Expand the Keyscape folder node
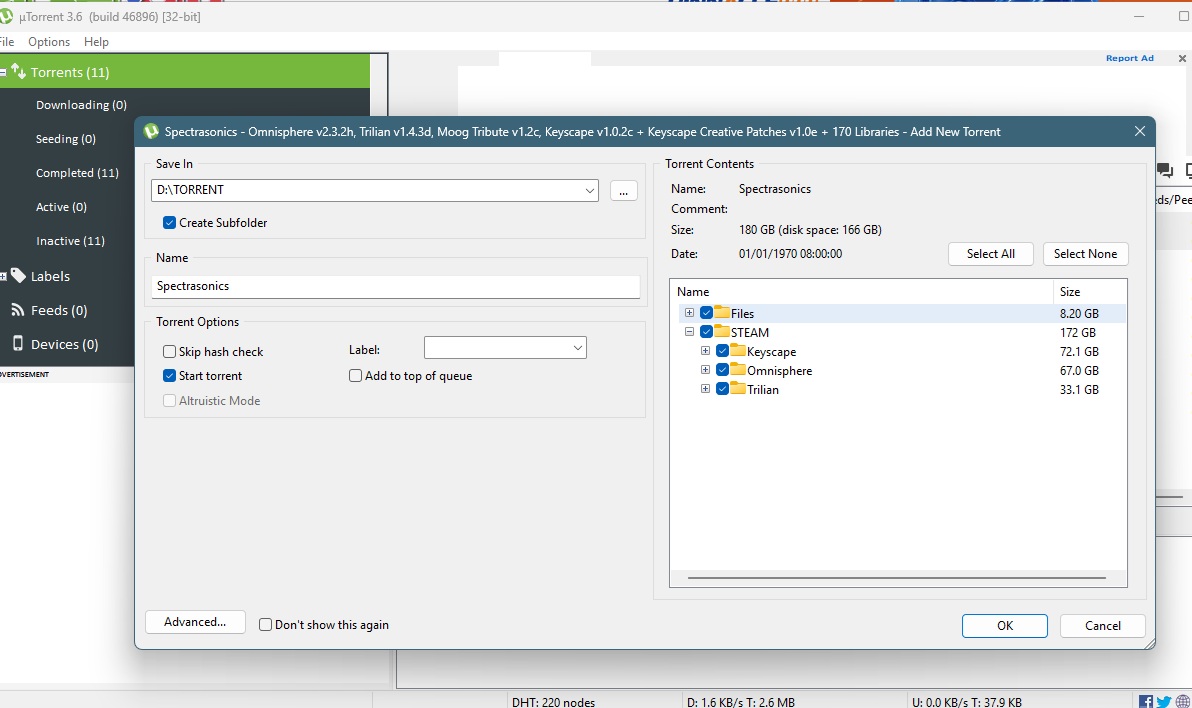 pyautogui.click(x=705, y=351)
